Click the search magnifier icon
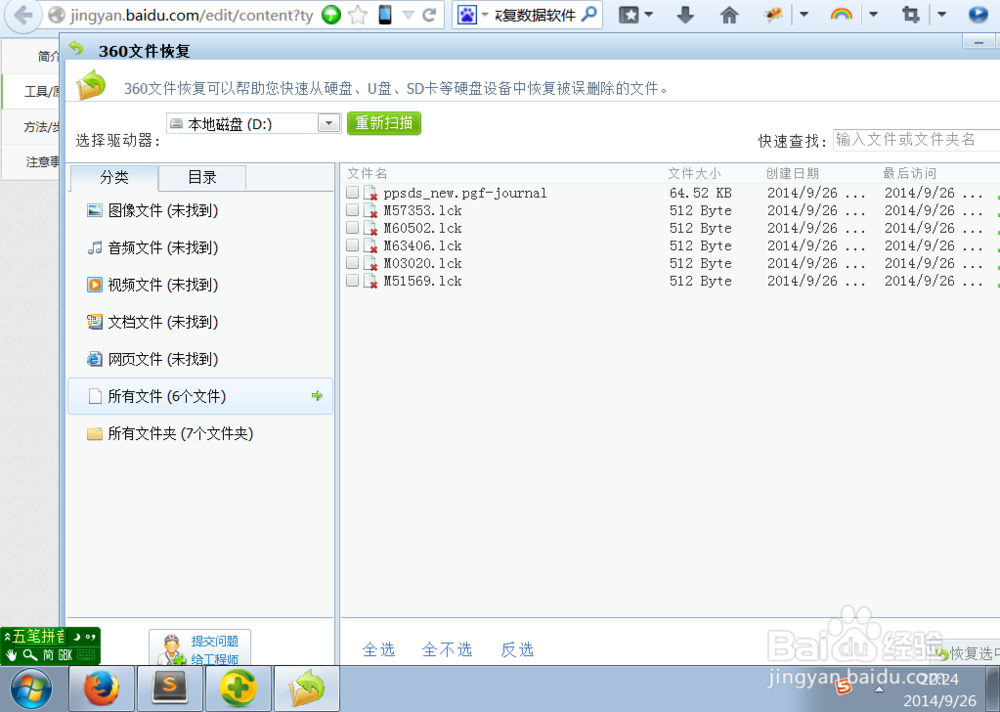1000x712 pixels. point(590,13)
